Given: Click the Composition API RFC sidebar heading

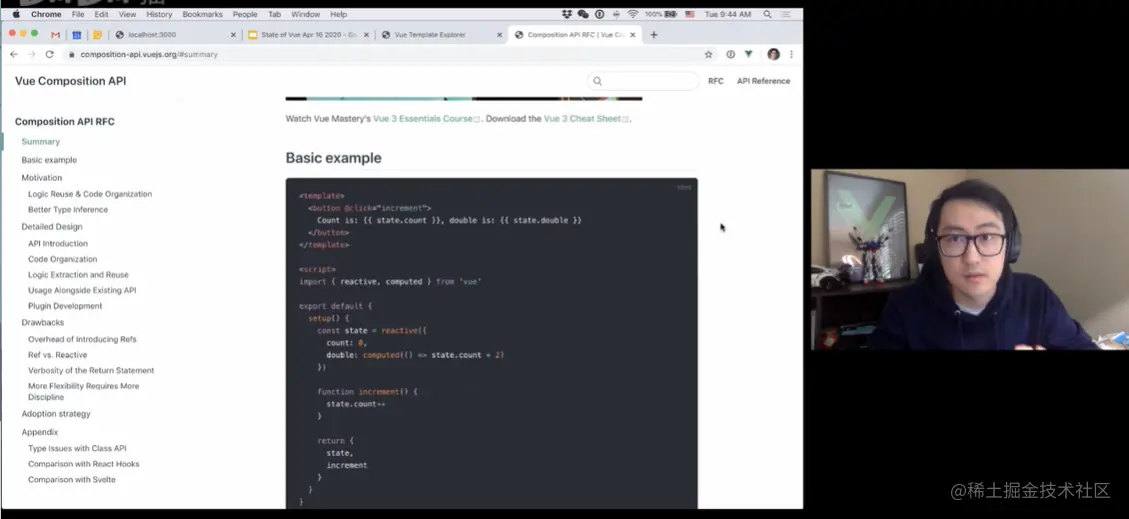Looking at the screenshot, I should click(x=65, y=122).
